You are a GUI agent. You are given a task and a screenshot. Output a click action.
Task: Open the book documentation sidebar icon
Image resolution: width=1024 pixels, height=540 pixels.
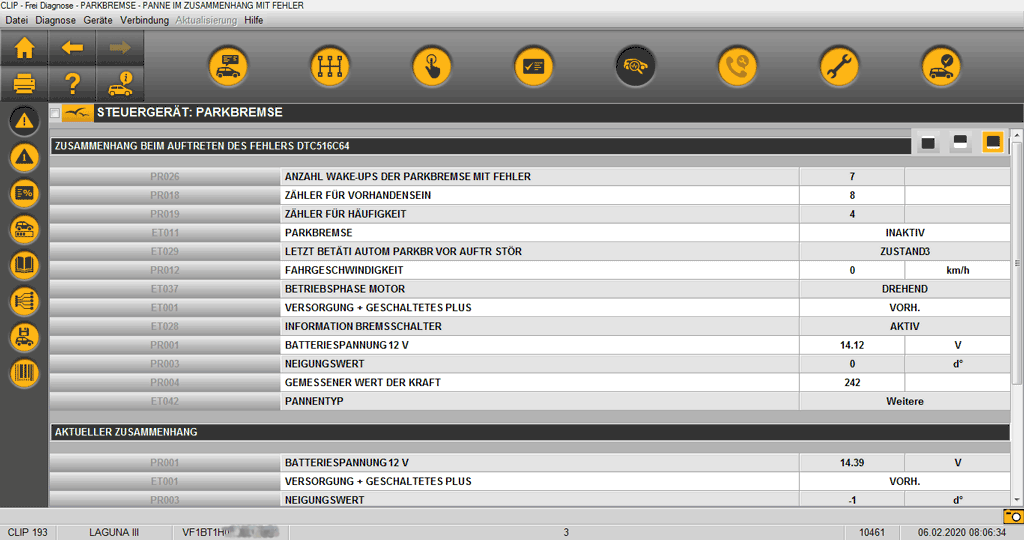[24, 265]
